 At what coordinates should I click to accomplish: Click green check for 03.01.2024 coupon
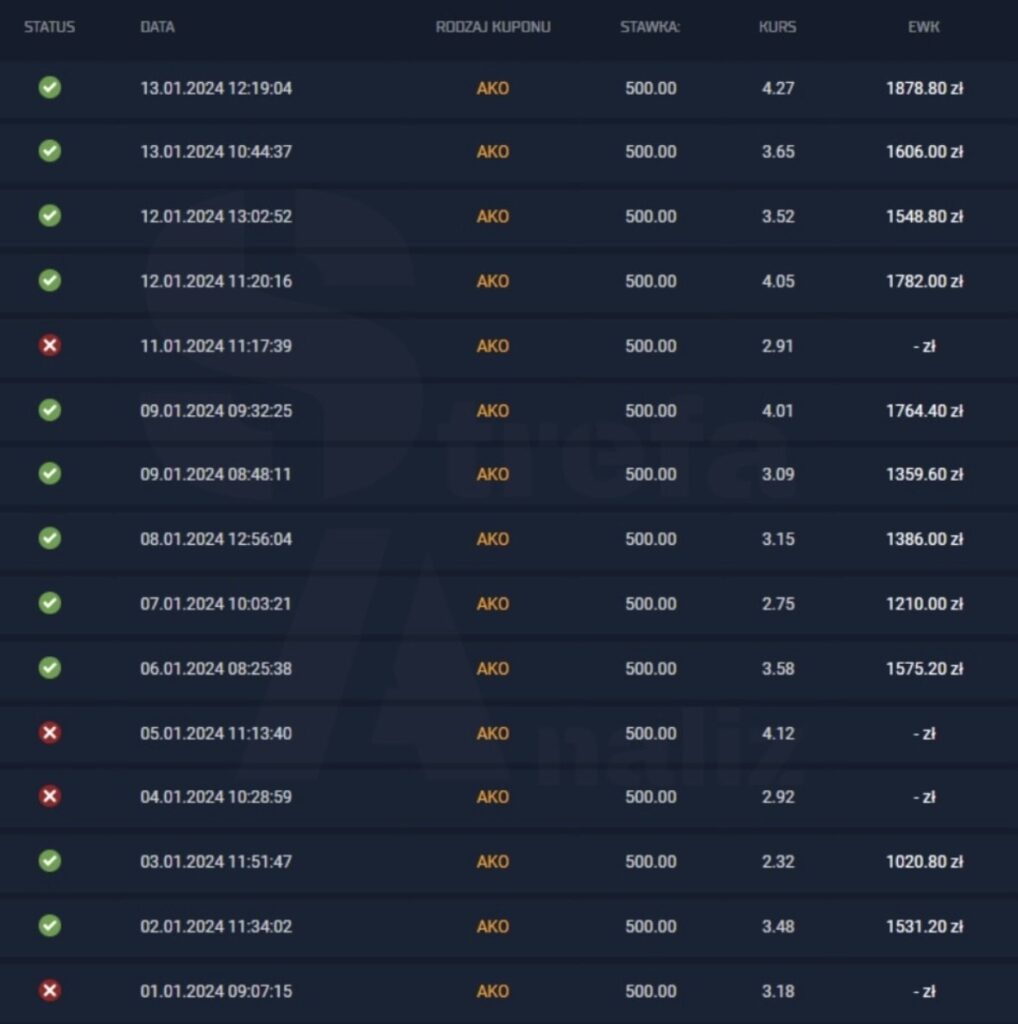49,861
